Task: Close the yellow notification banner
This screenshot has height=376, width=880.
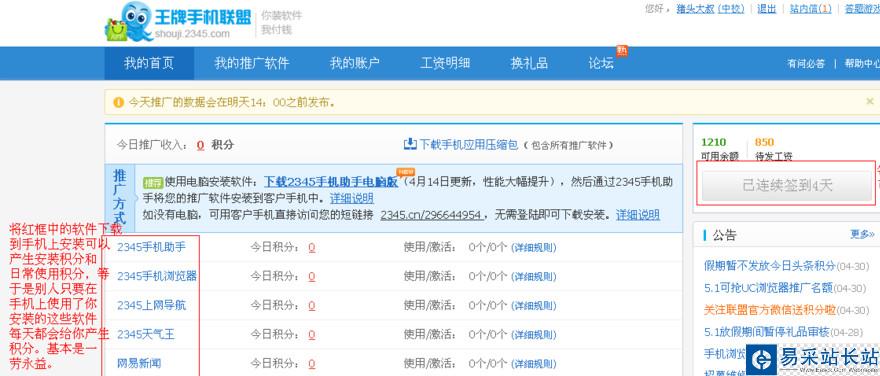Action: 869,102
